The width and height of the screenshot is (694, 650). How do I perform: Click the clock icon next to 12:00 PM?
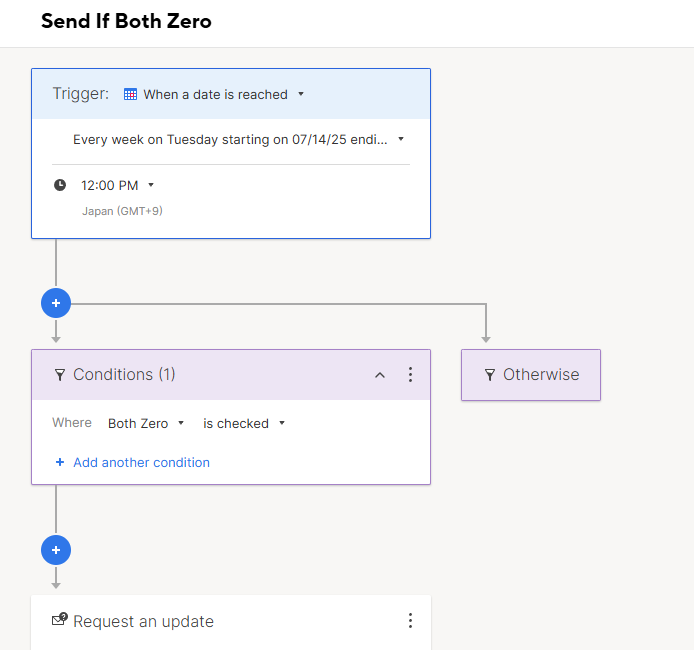pos(60,185)
